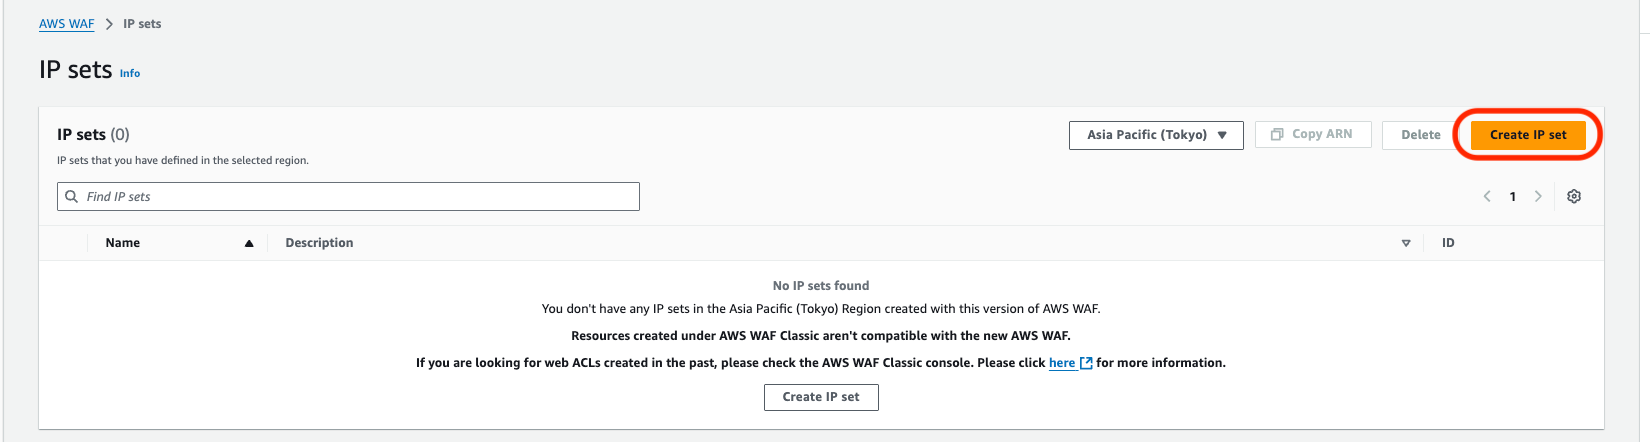The image size is (1650, 442).
Task: Click the 'here' link for more information
Action: pyautogui.click(x=1062, y=363)
